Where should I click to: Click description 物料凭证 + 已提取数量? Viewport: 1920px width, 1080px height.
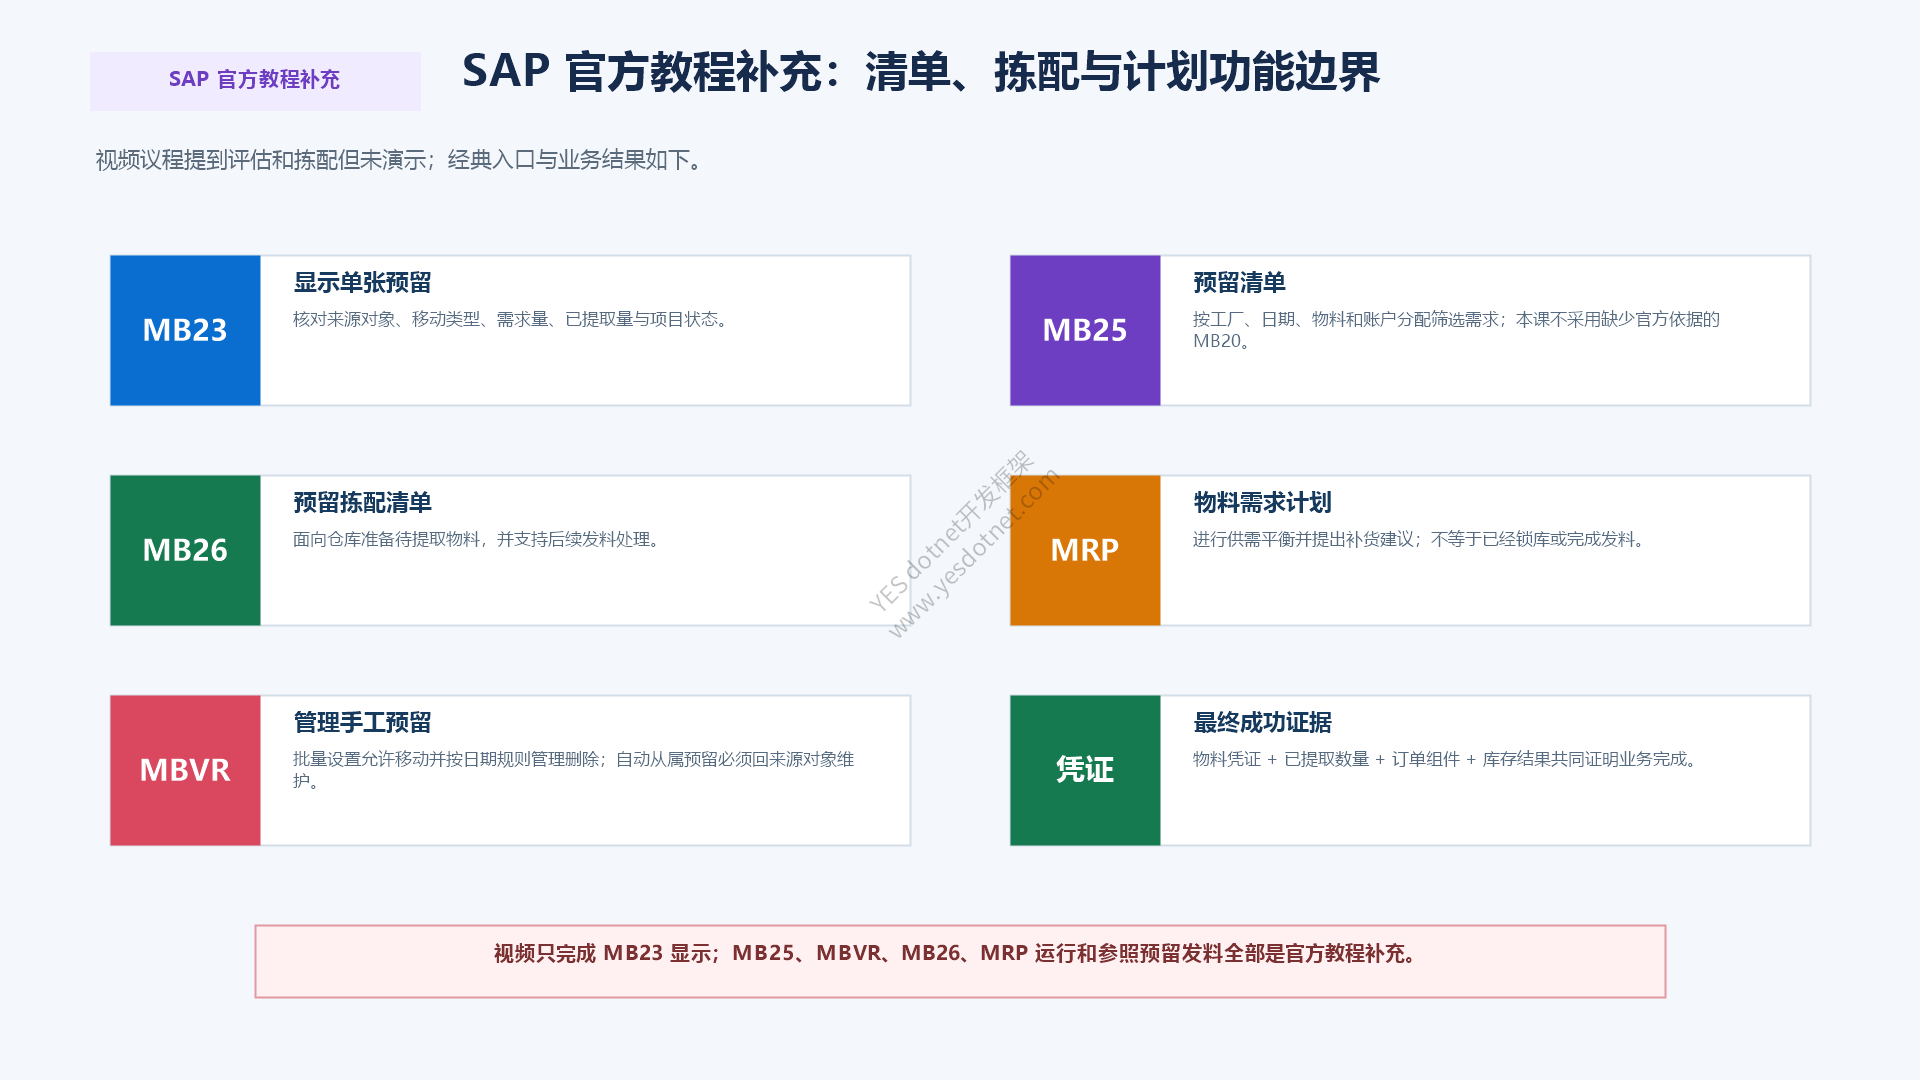(1447, 759)
